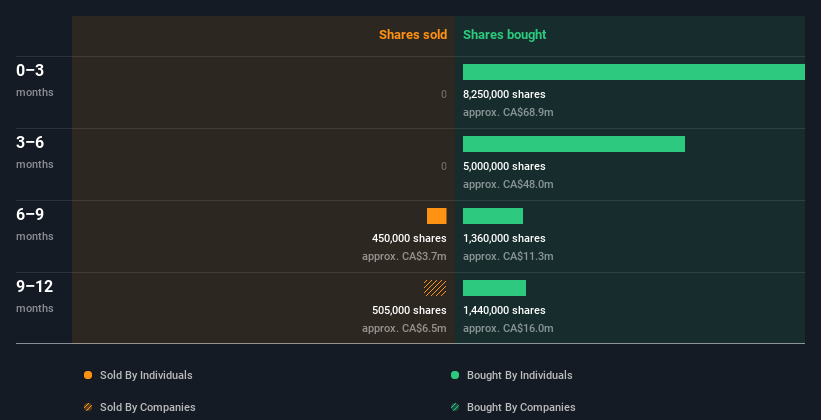Click the 8,250,000 shares value text

tap(504, 94)
